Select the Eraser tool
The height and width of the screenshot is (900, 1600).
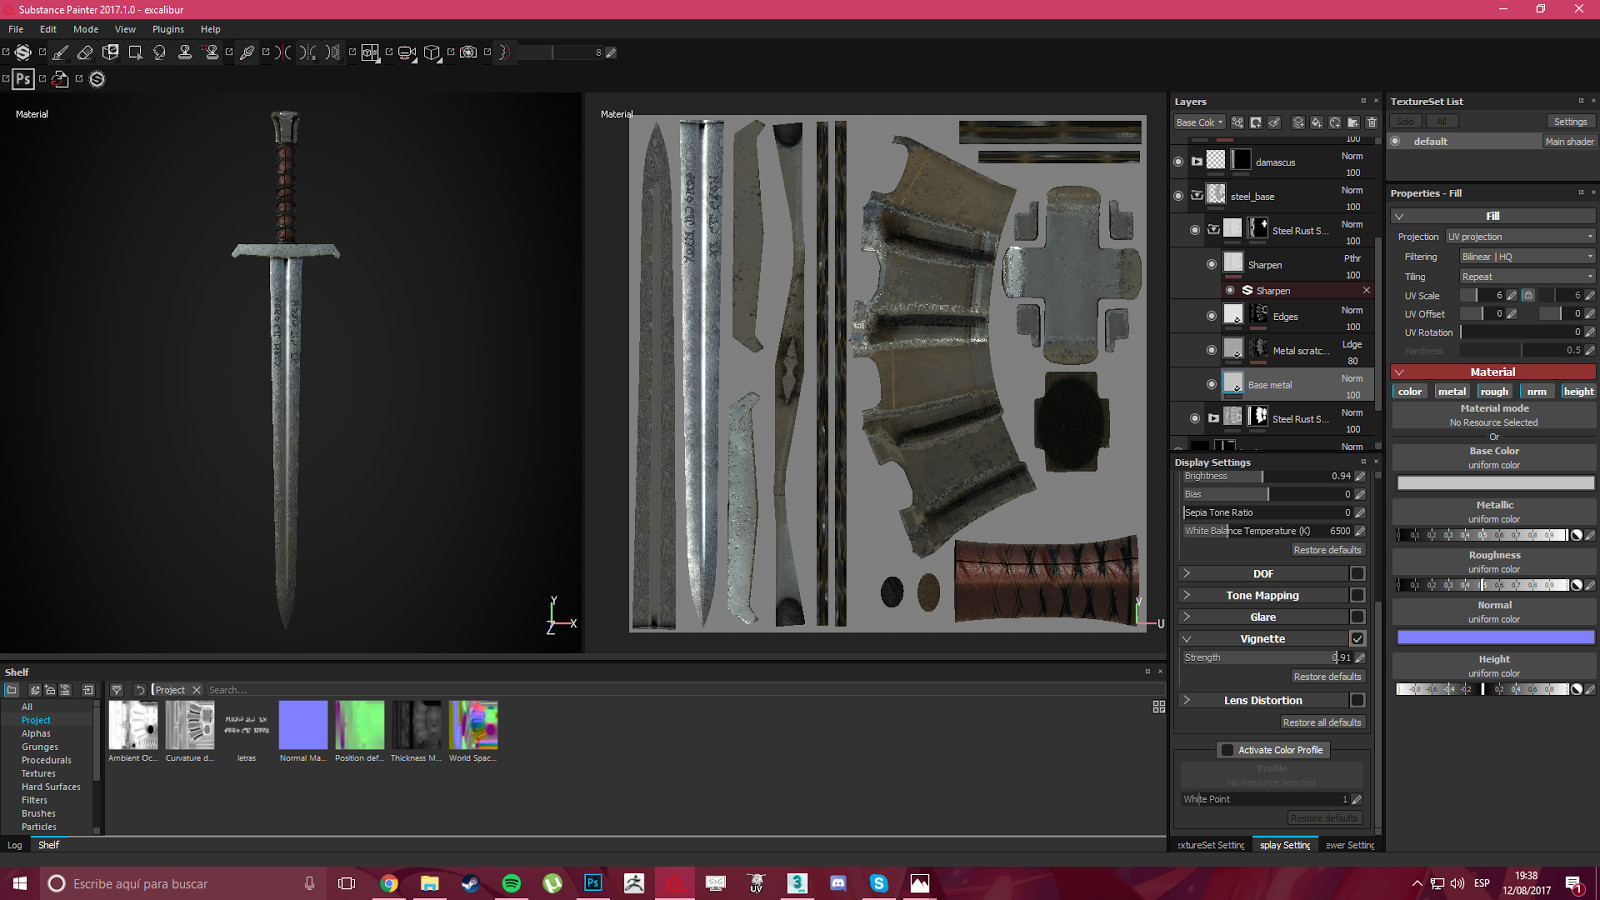click(x=85, y=53)
